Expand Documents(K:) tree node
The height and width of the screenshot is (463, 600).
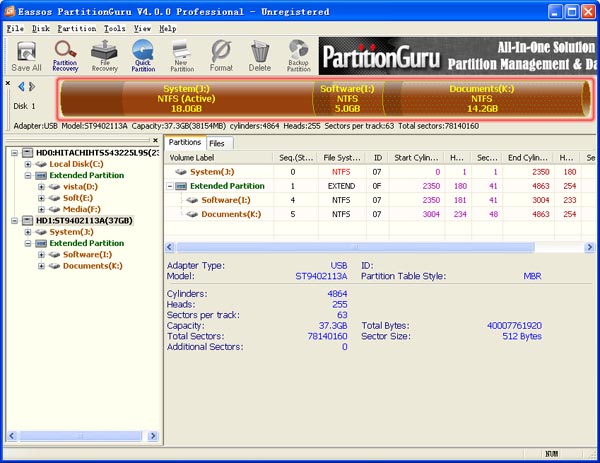[41, 266]
